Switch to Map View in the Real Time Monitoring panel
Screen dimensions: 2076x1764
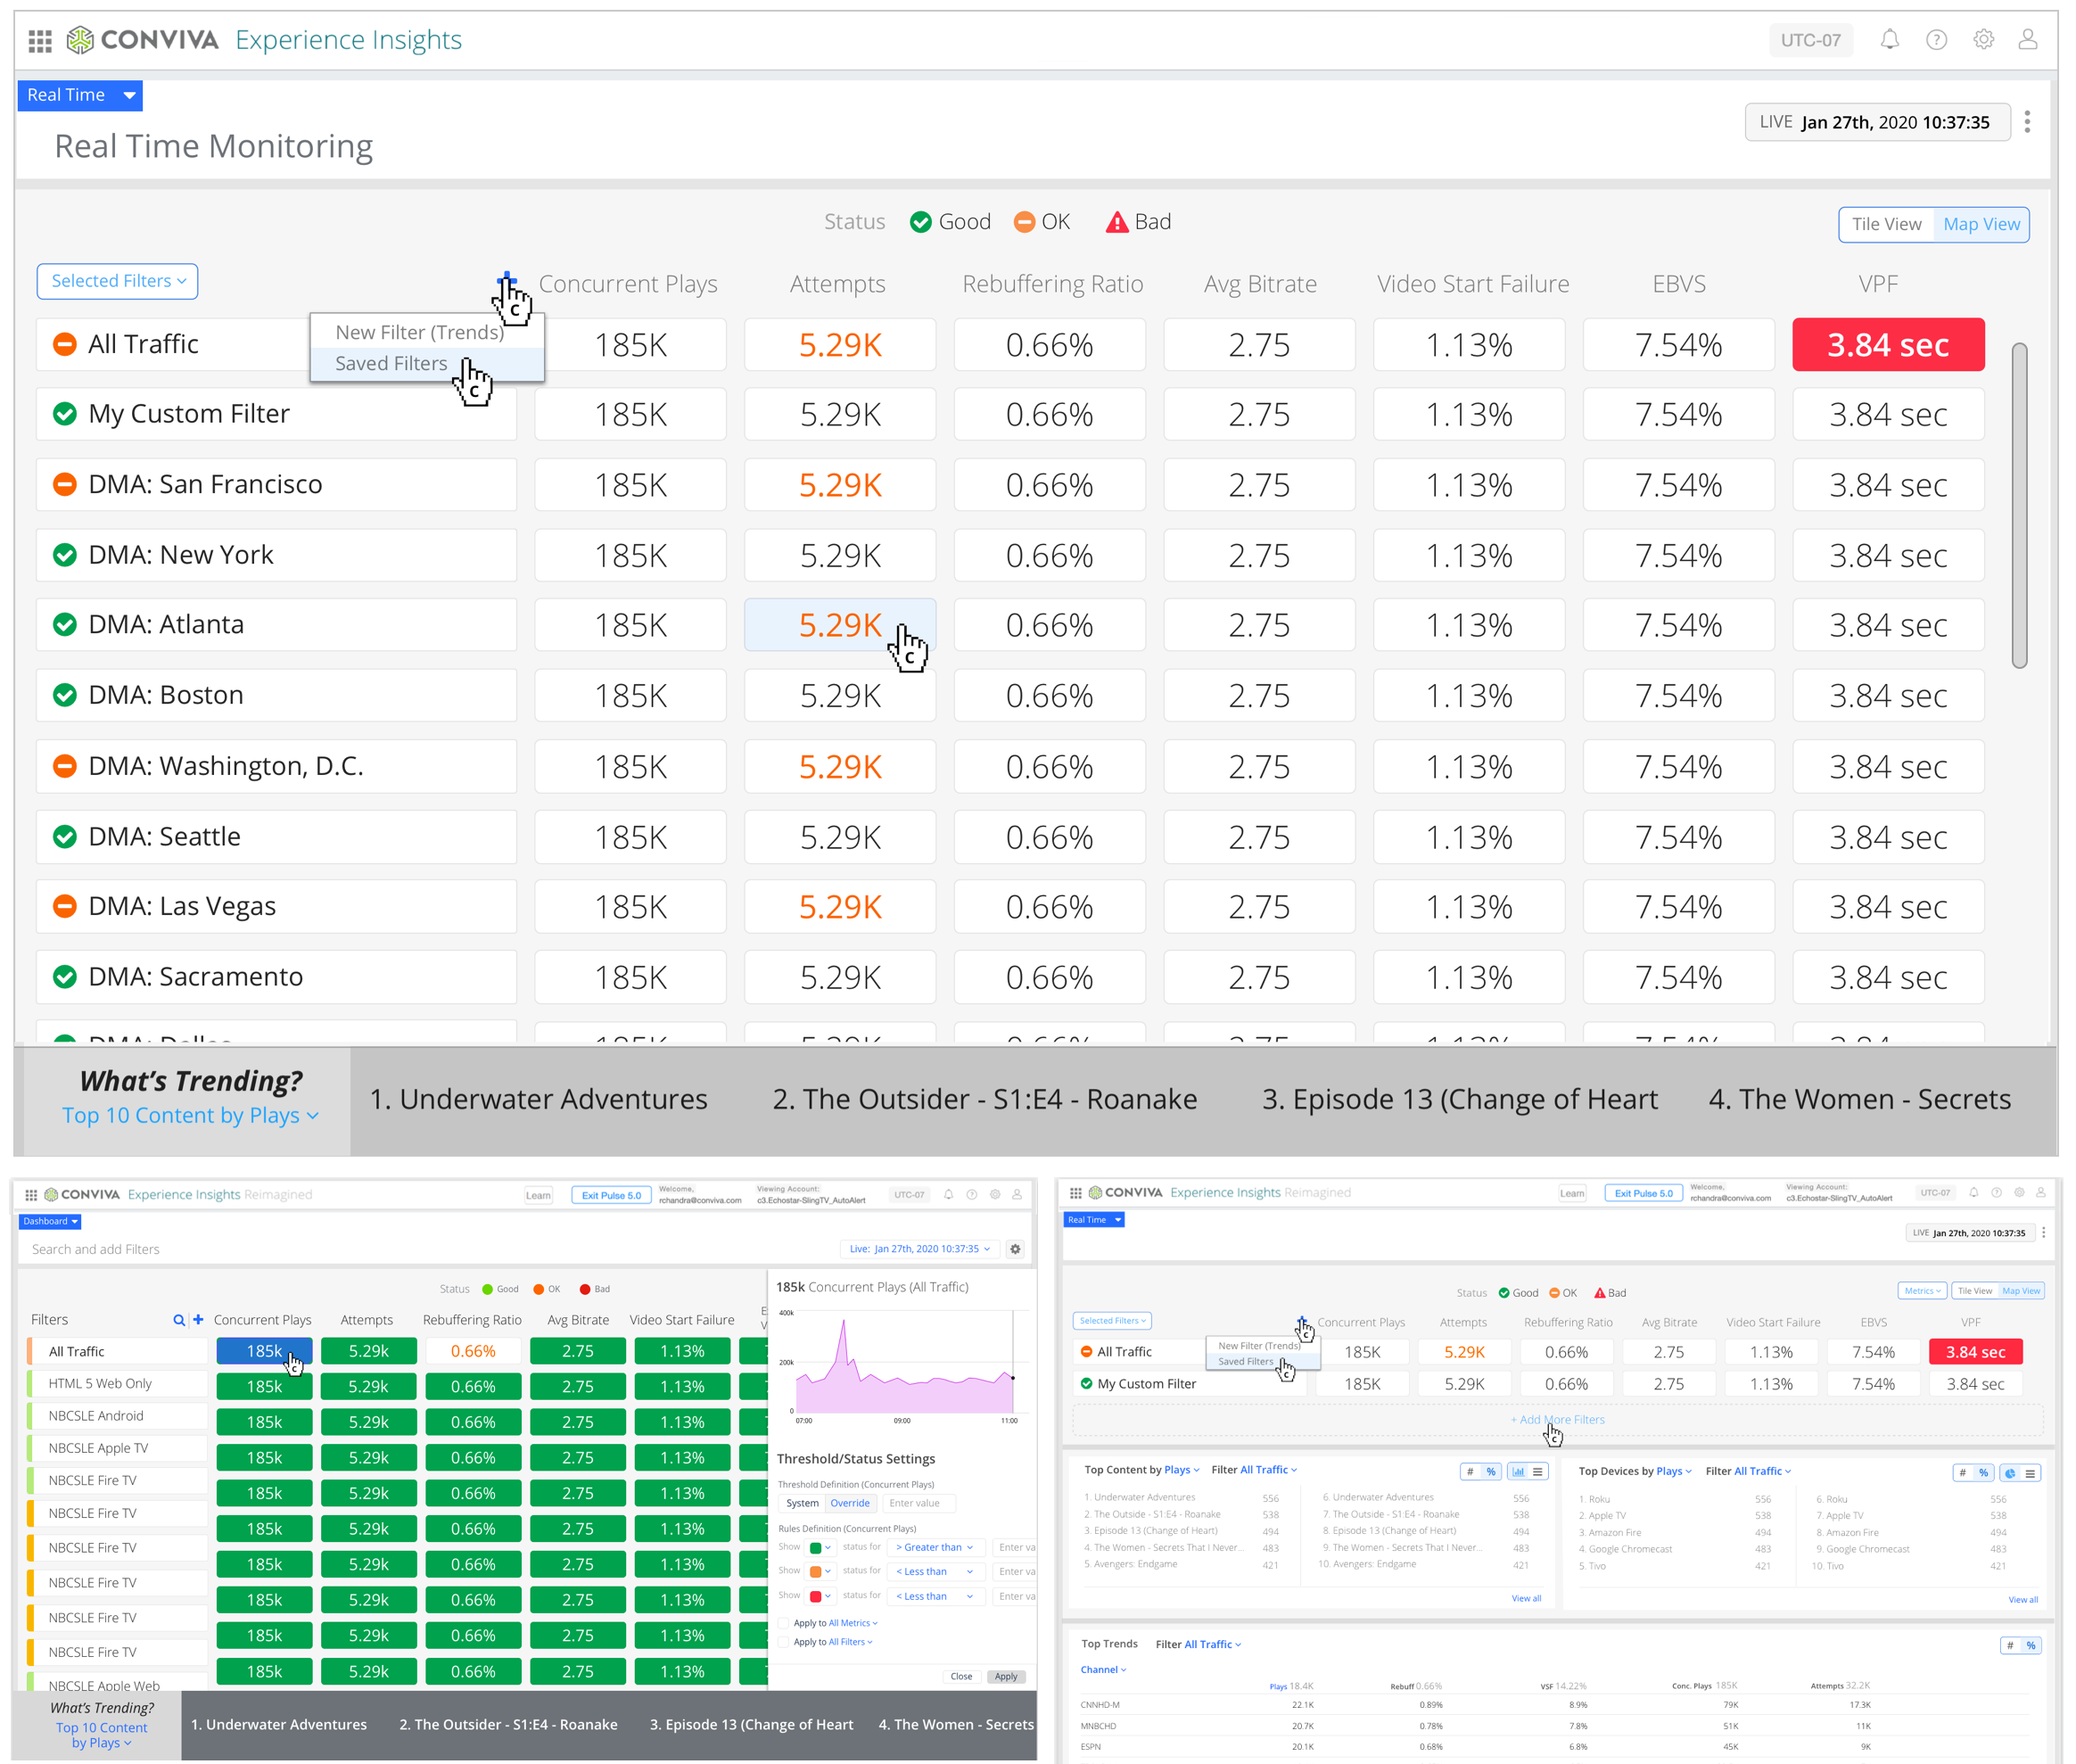tap(1981, 224)
